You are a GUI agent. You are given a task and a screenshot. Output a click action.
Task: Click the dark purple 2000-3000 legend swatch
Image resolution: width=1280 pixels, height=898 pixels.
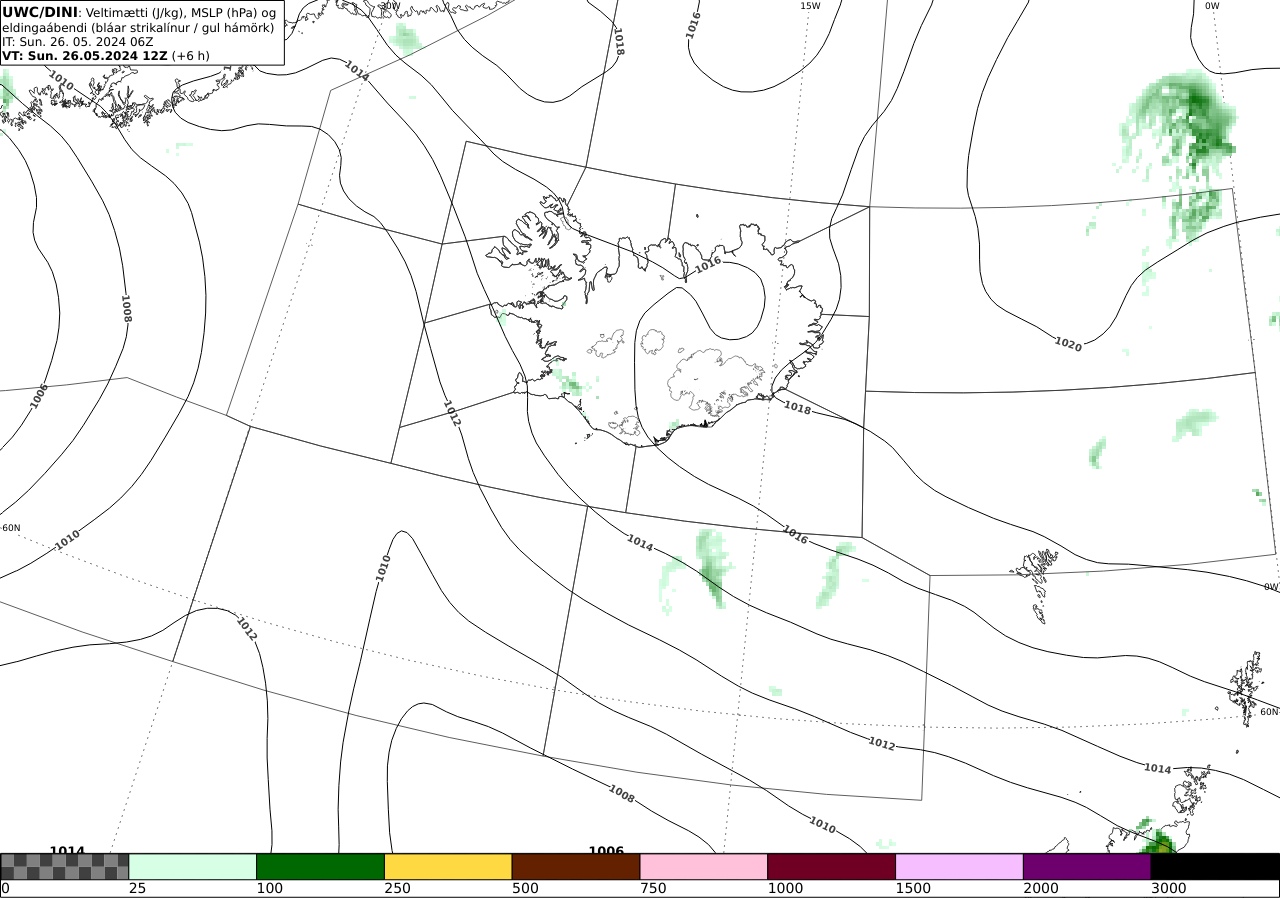1087,866
